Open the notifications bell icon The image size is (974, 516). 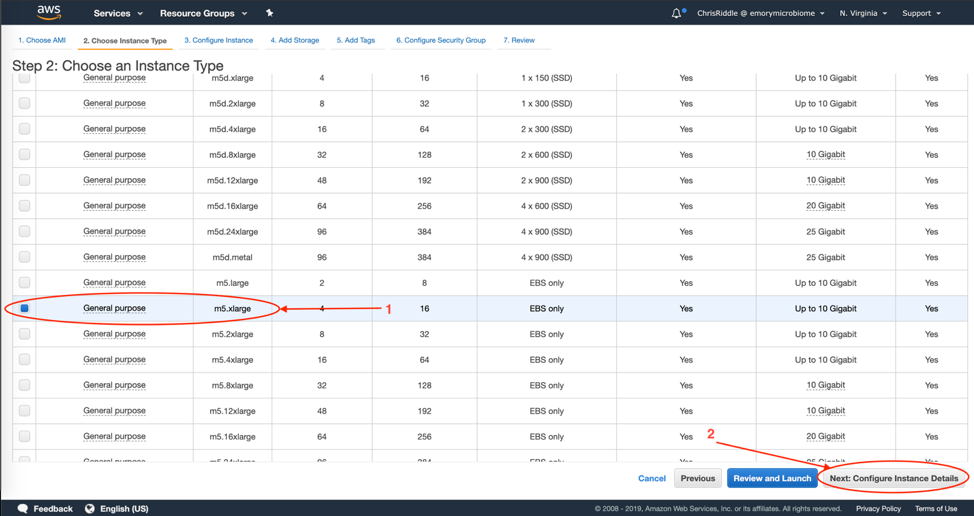point(676,13)
